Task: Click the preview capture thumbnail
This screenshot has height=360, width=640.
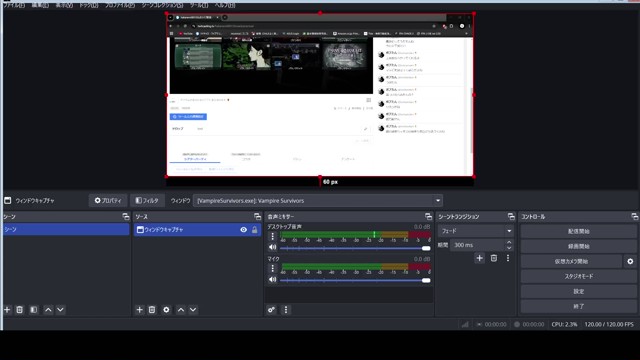Action: [x=320, y=95]
